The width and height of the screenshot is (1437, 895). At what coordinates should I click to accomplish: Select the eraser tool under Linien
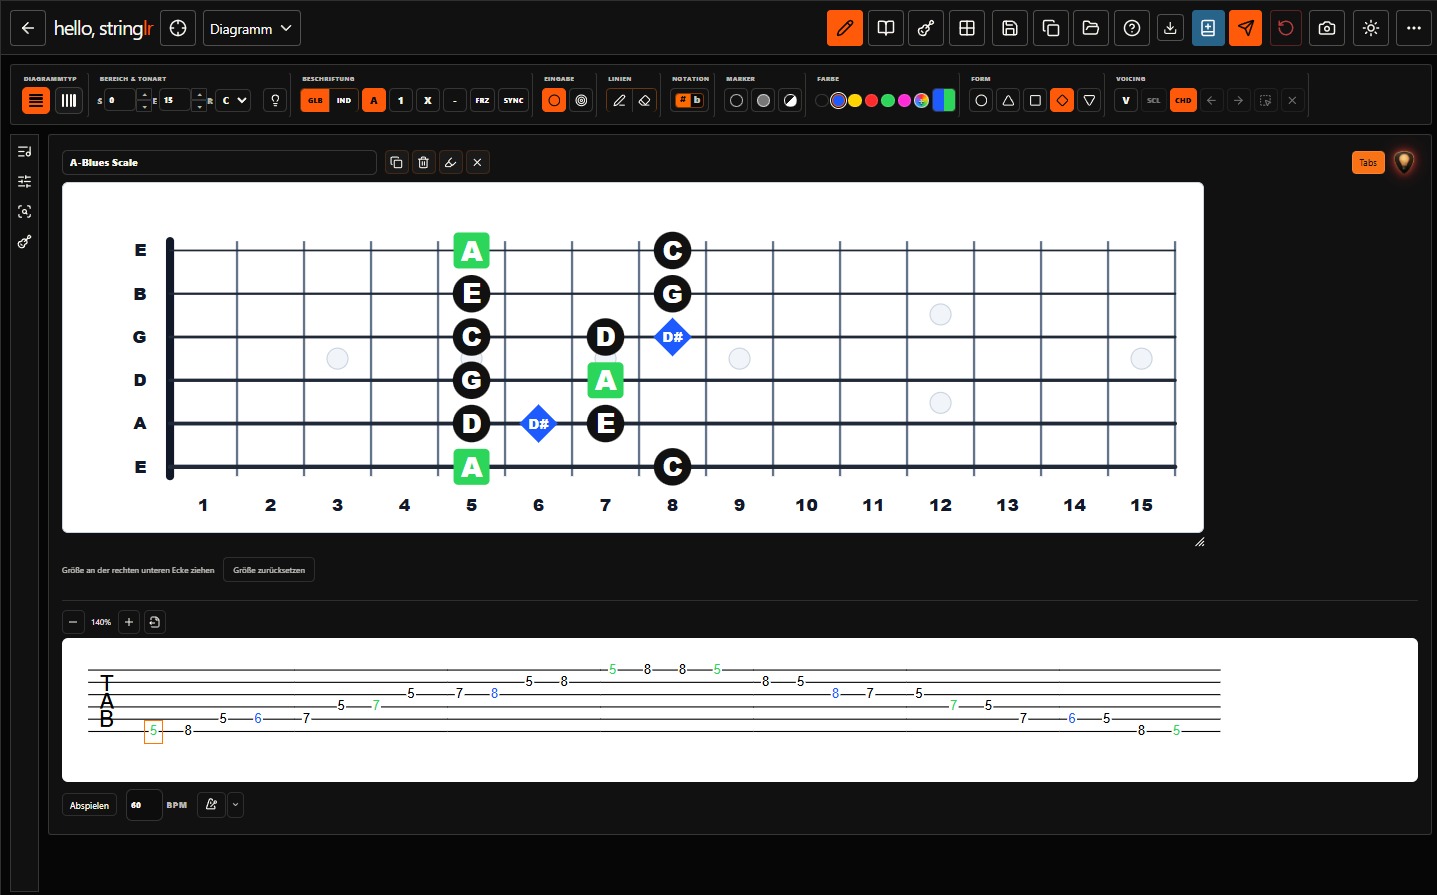point(644,100)
